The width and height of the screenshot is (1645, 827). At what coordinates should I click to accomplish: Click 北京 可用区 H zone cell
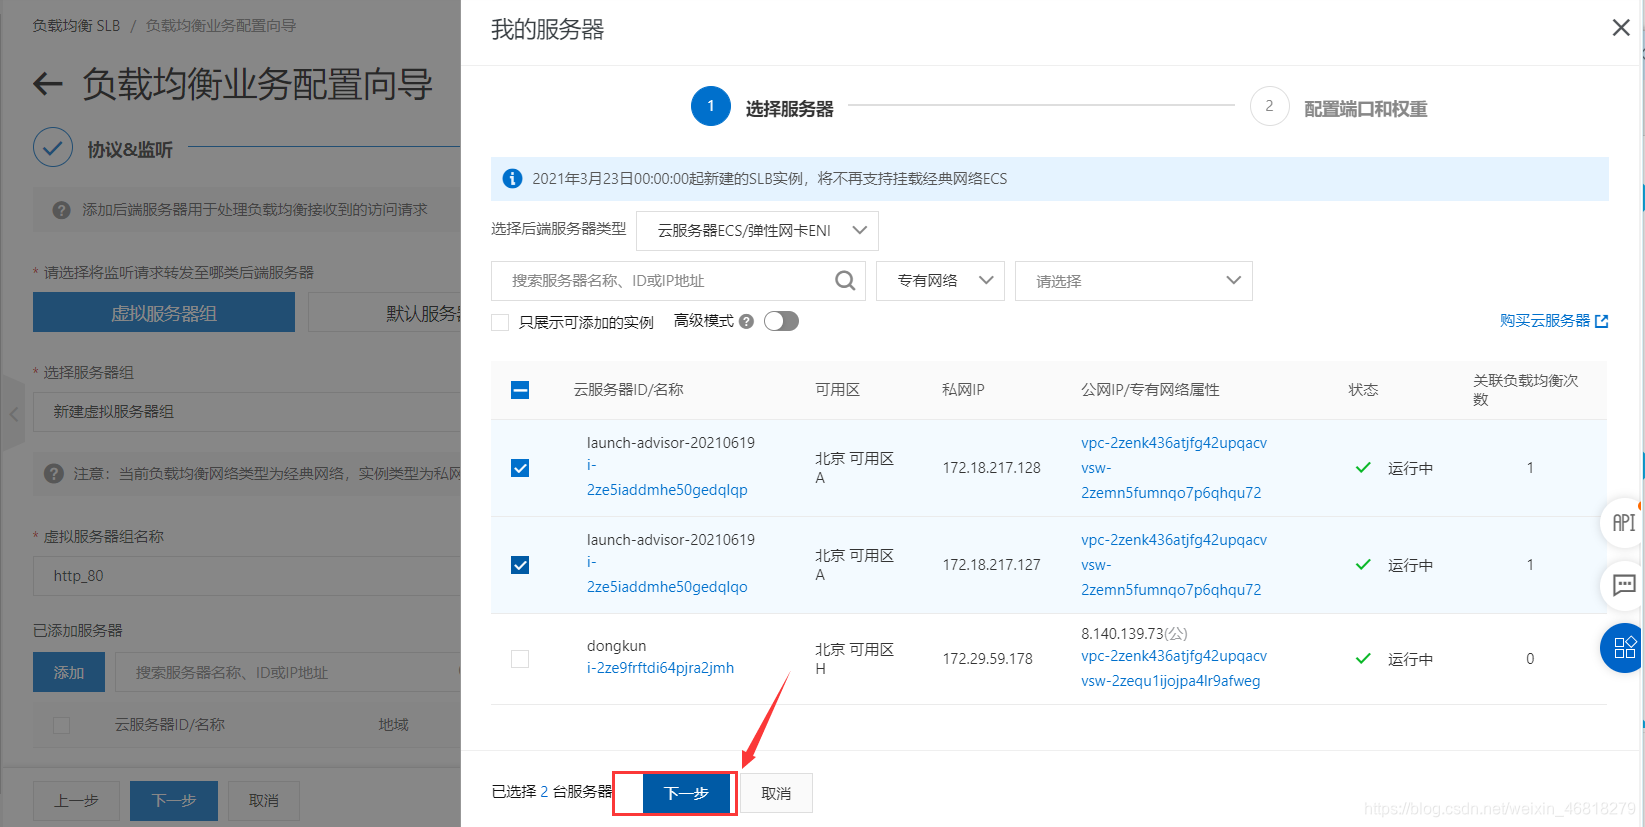854,659
